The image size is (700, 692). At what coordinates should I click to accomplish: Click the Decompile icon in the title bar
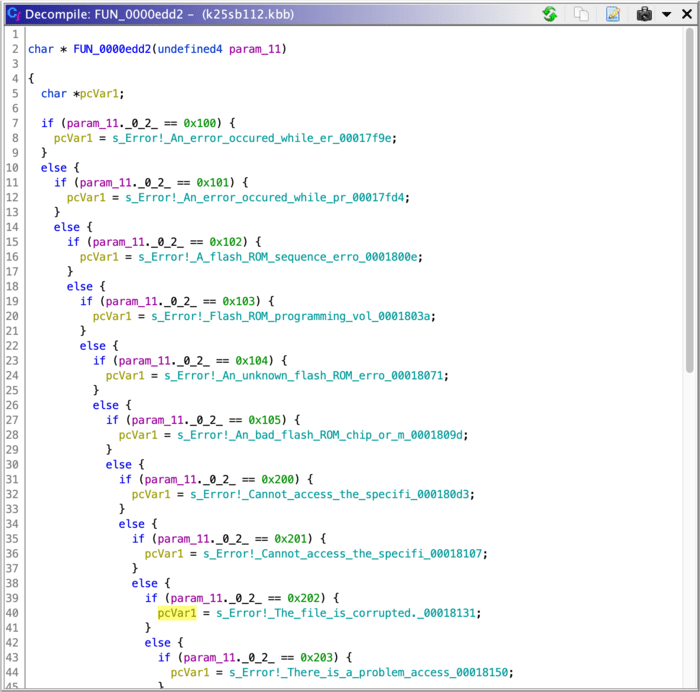[13, 14]
